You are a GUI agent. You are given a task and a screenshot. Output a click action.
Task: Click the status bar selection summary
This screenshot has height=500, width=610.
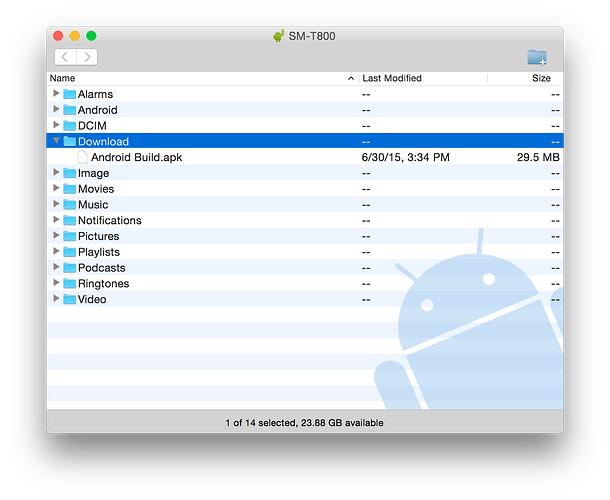[304, 423]
